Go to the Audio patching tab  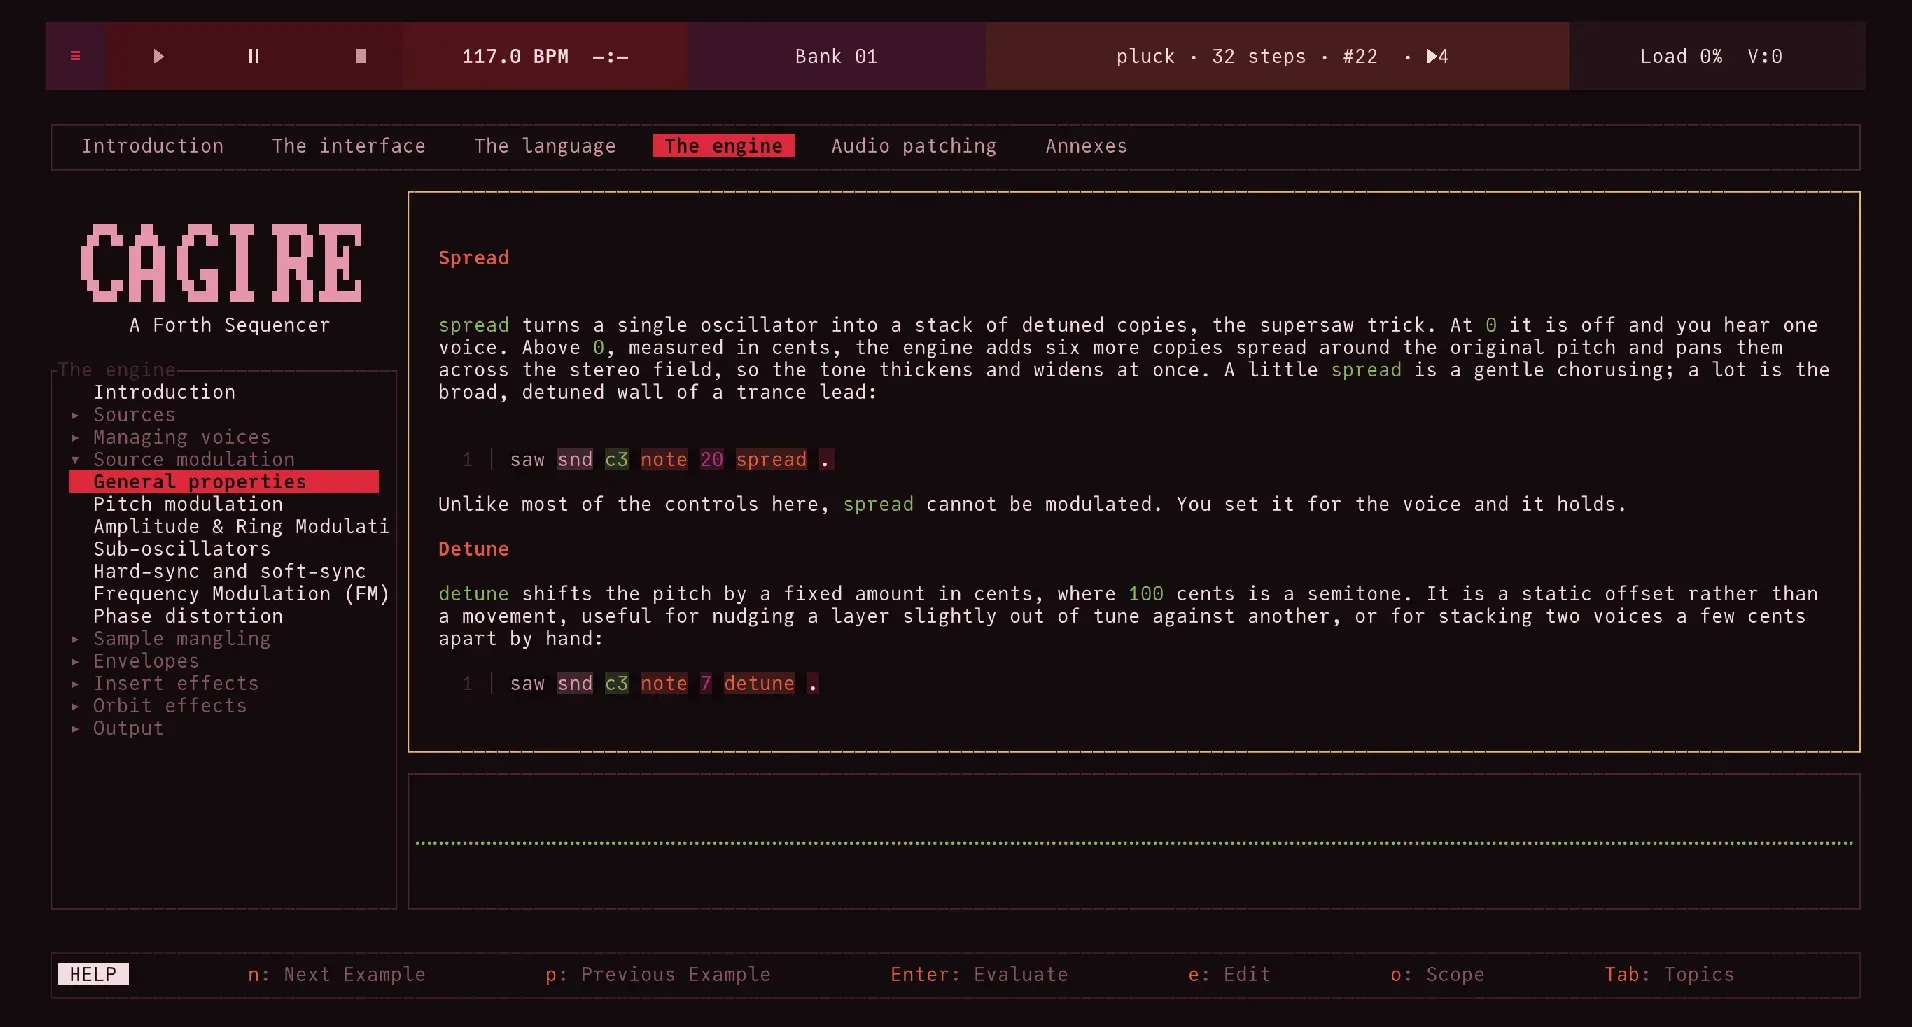(913, 146)
